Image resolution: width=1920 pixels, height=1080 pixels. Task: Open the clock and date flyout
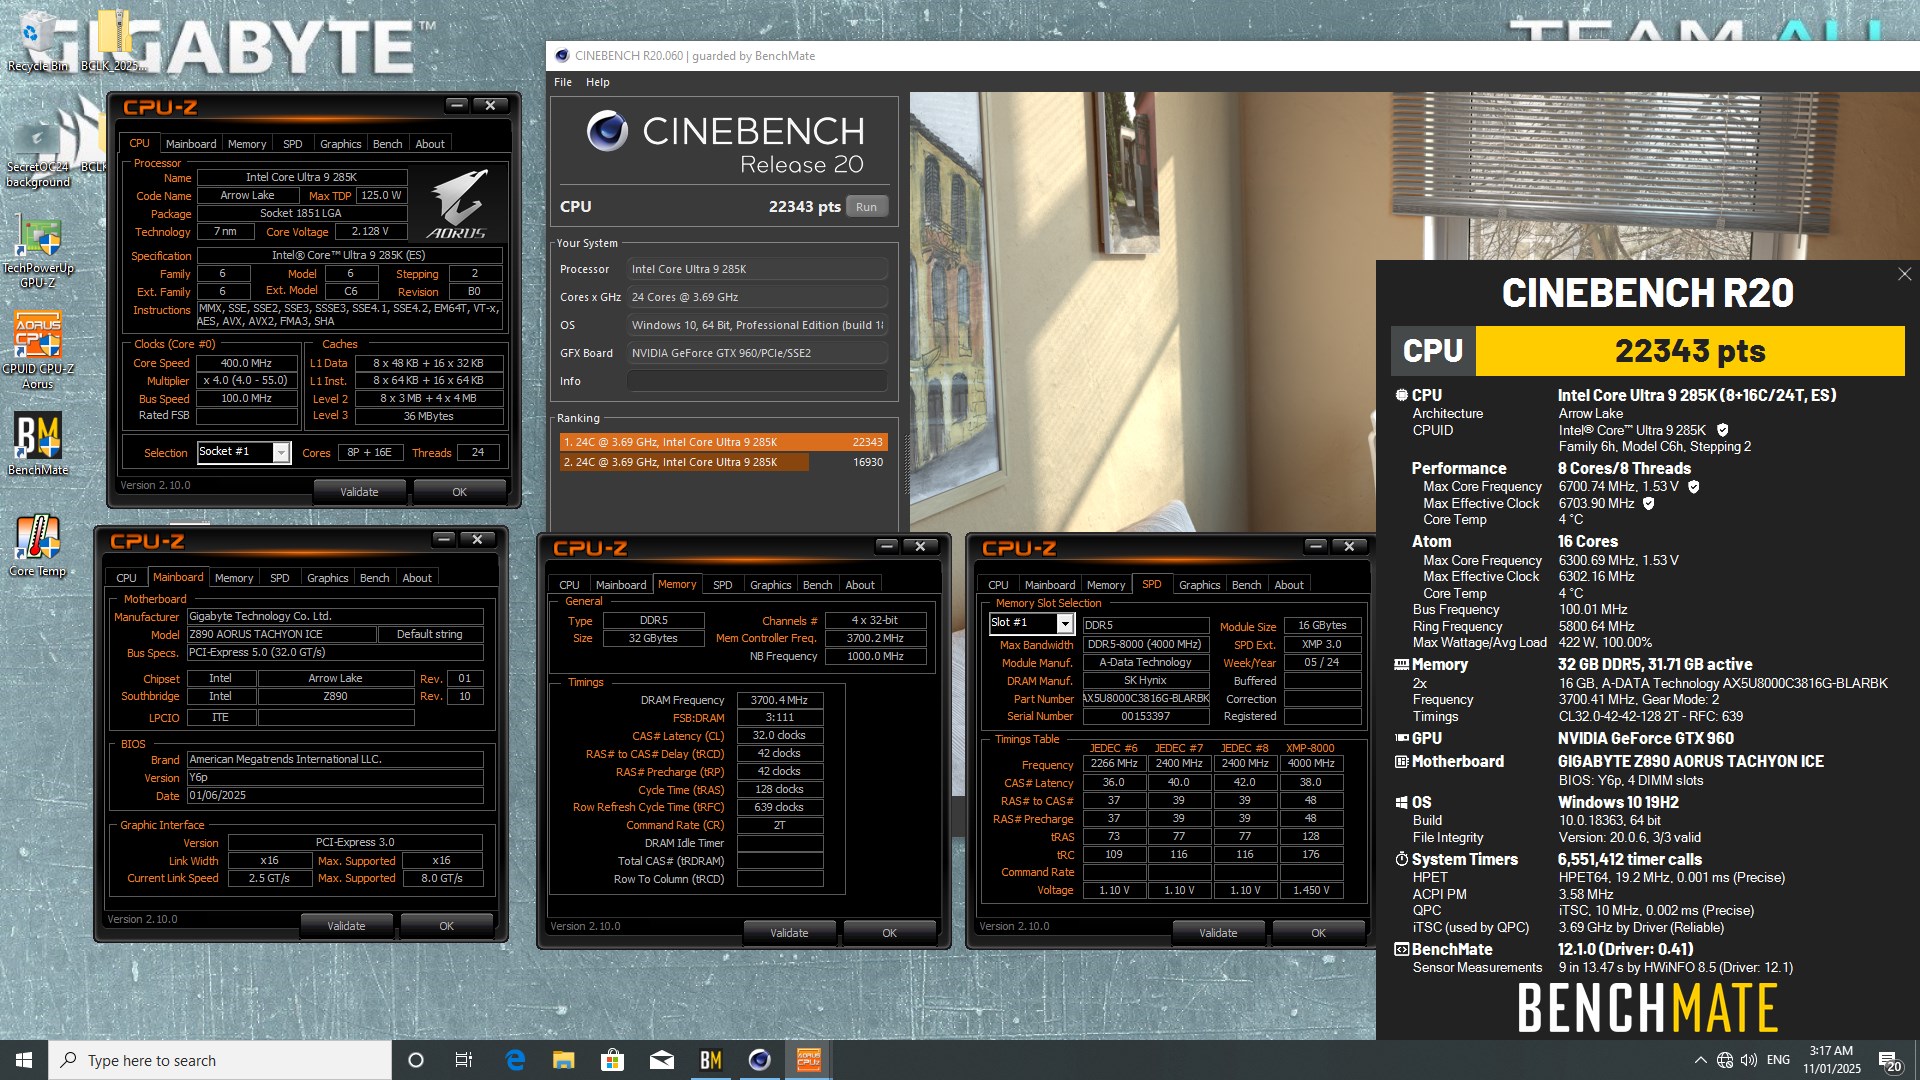click(x=1832, y=1060)
